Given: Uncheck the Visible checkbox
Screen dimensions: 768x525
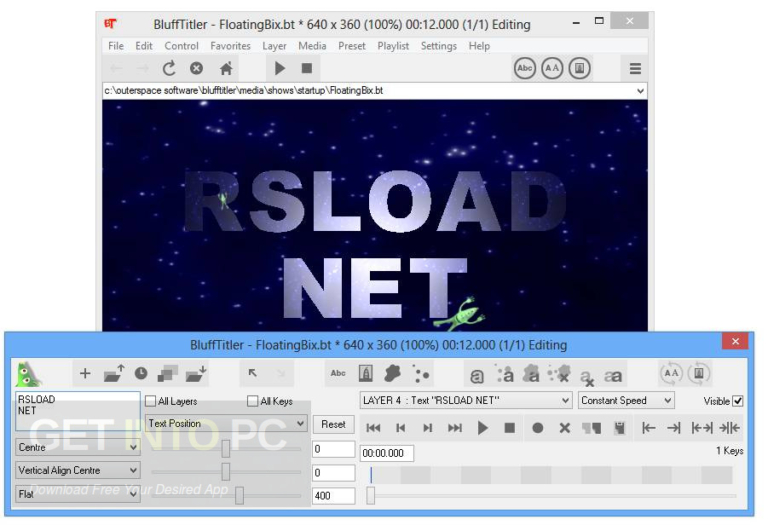Looking at the screenshot, I should coord(738,401).
